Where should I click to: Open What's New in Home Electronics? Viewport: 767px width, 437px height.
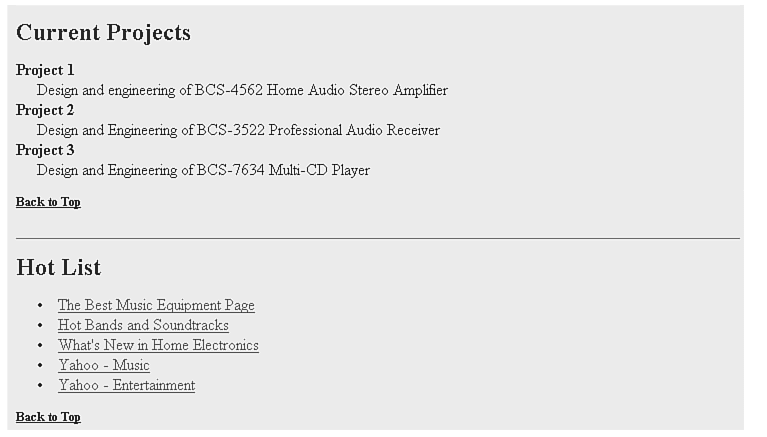pyautogui.click(x=158, y=345)
